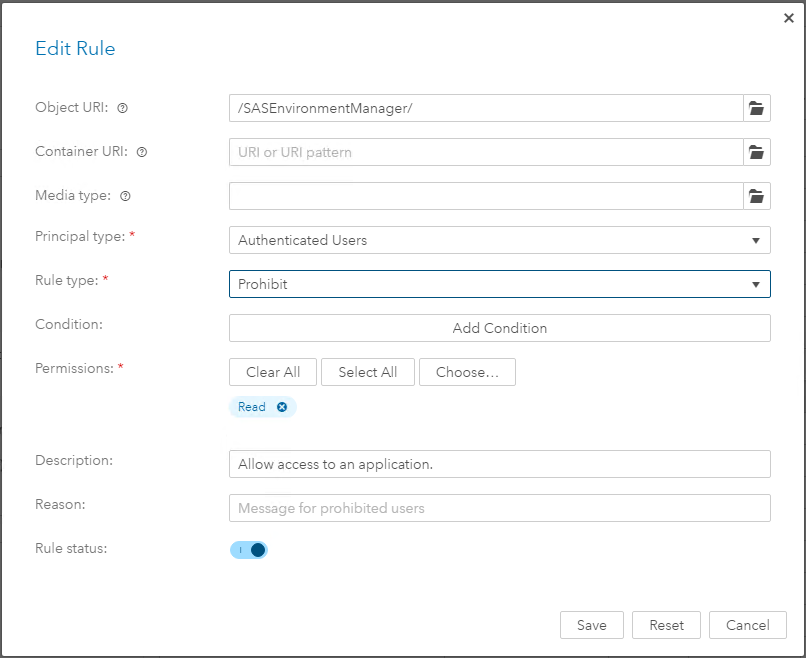Click into the Reason message field
This screenshot has height=658, width=806.
point(499,508)
